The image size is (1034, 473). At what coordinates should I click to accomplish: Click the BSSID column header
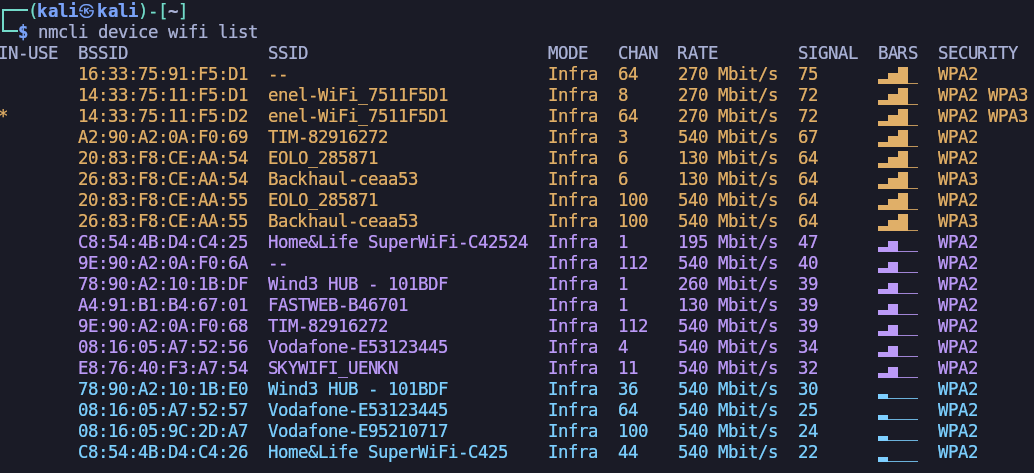pyautogui.click(x=102, y=53)
